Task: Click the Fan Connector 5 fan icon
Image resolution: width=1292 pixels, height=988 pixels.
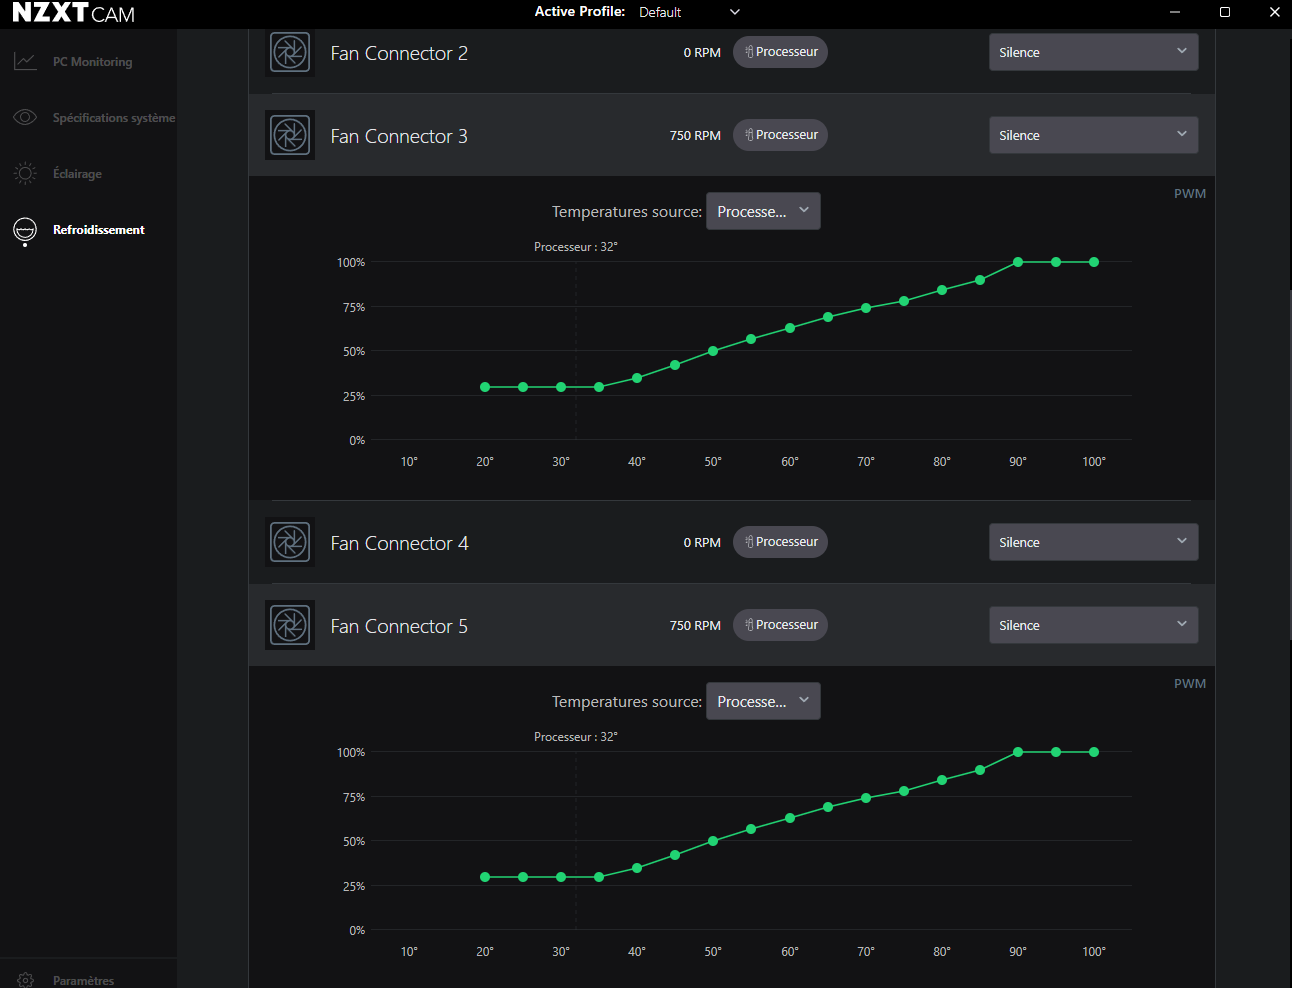Action: pyautogui.click(x=290, y=626)
